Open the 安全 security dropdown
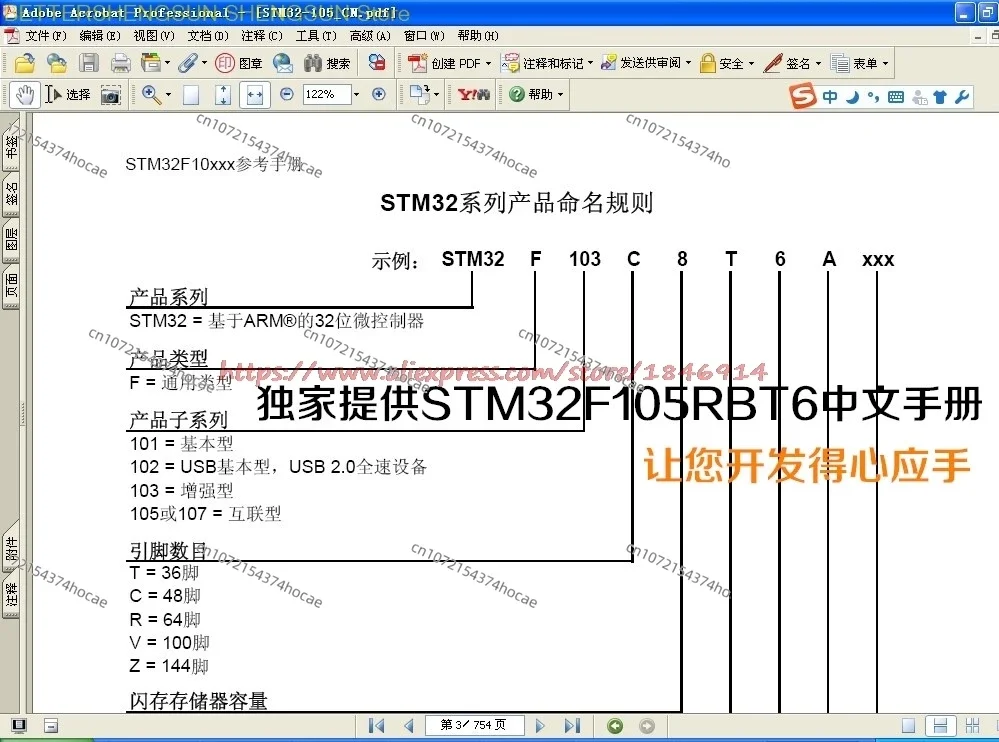 (727, 63)
